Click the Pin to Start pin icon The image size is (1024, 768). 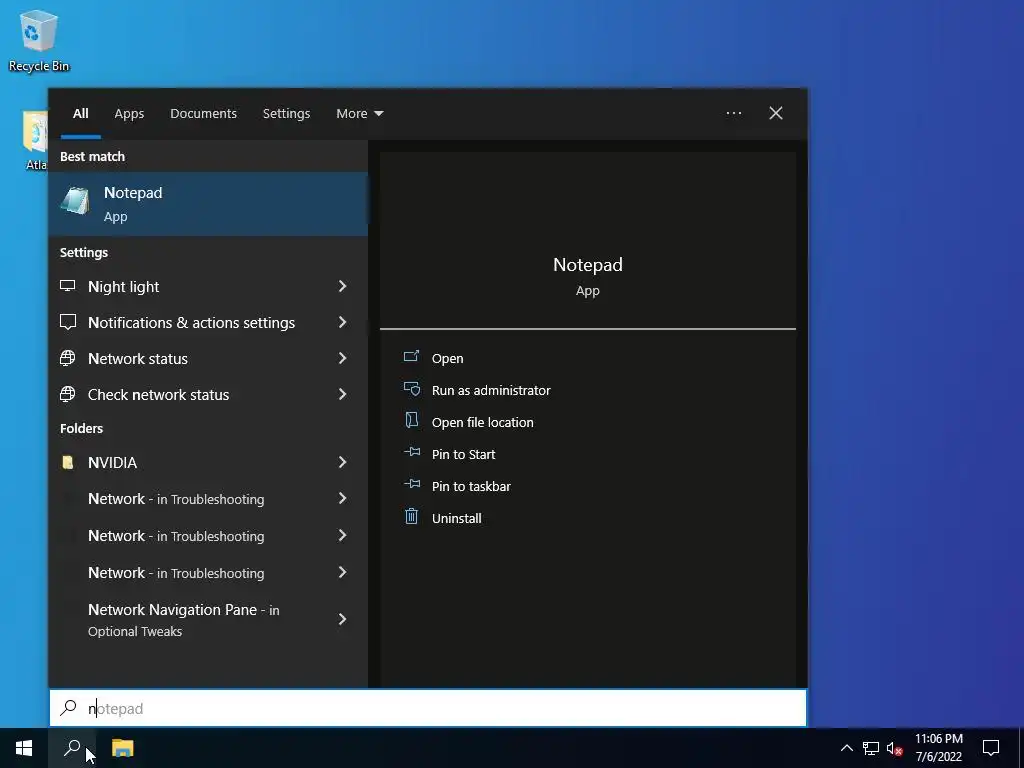[411, 452]
